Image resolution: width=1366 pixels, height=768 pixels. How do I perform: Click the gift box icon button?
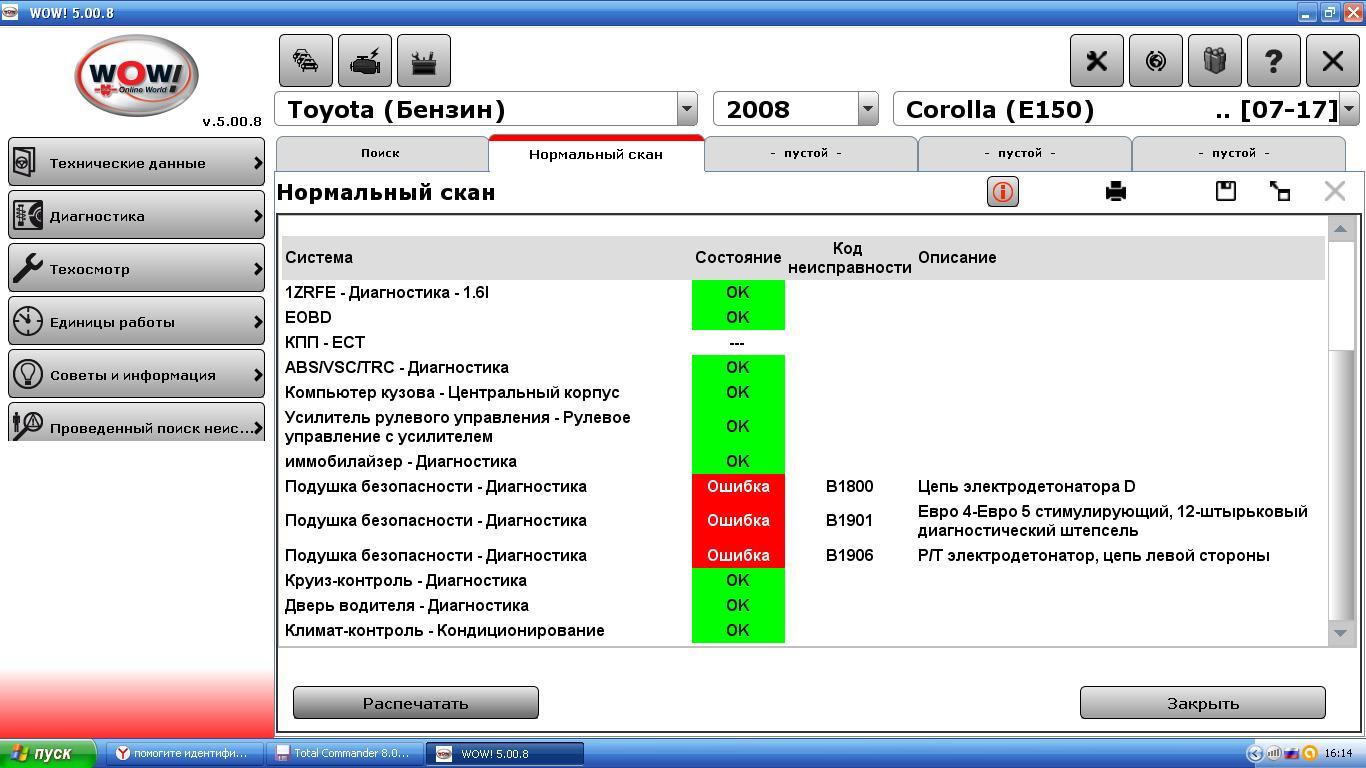point(1215,61)
